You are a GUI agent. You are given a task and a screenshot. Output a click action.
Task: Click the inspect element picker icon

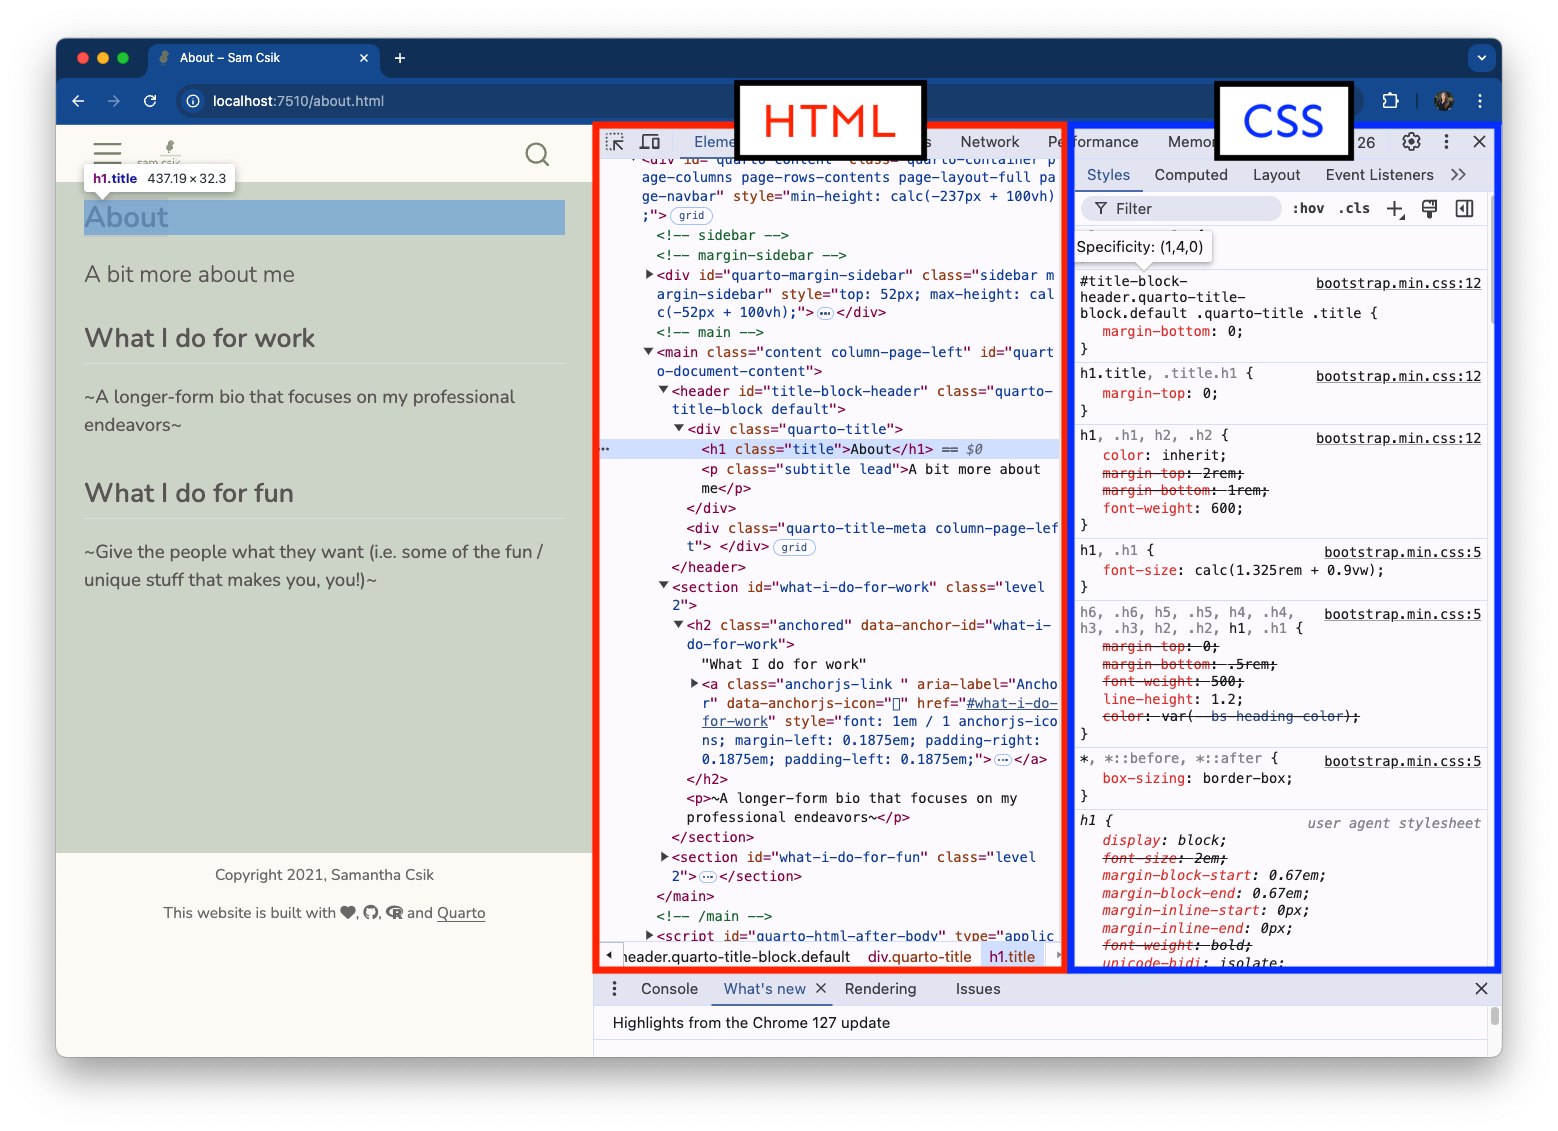click(x=615, y=142)
